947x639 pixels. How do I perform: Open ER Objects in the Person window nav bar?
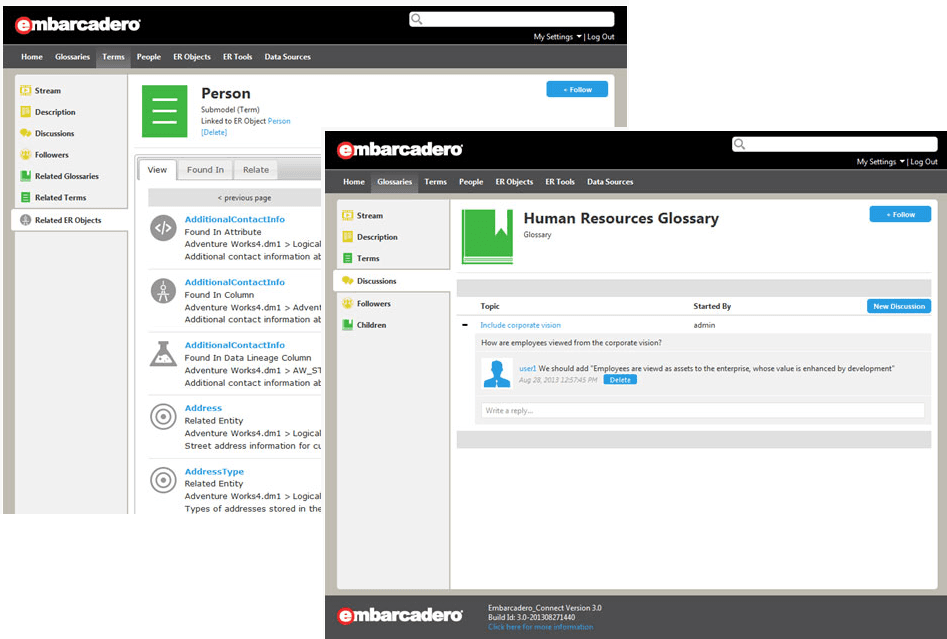point(192,57)
